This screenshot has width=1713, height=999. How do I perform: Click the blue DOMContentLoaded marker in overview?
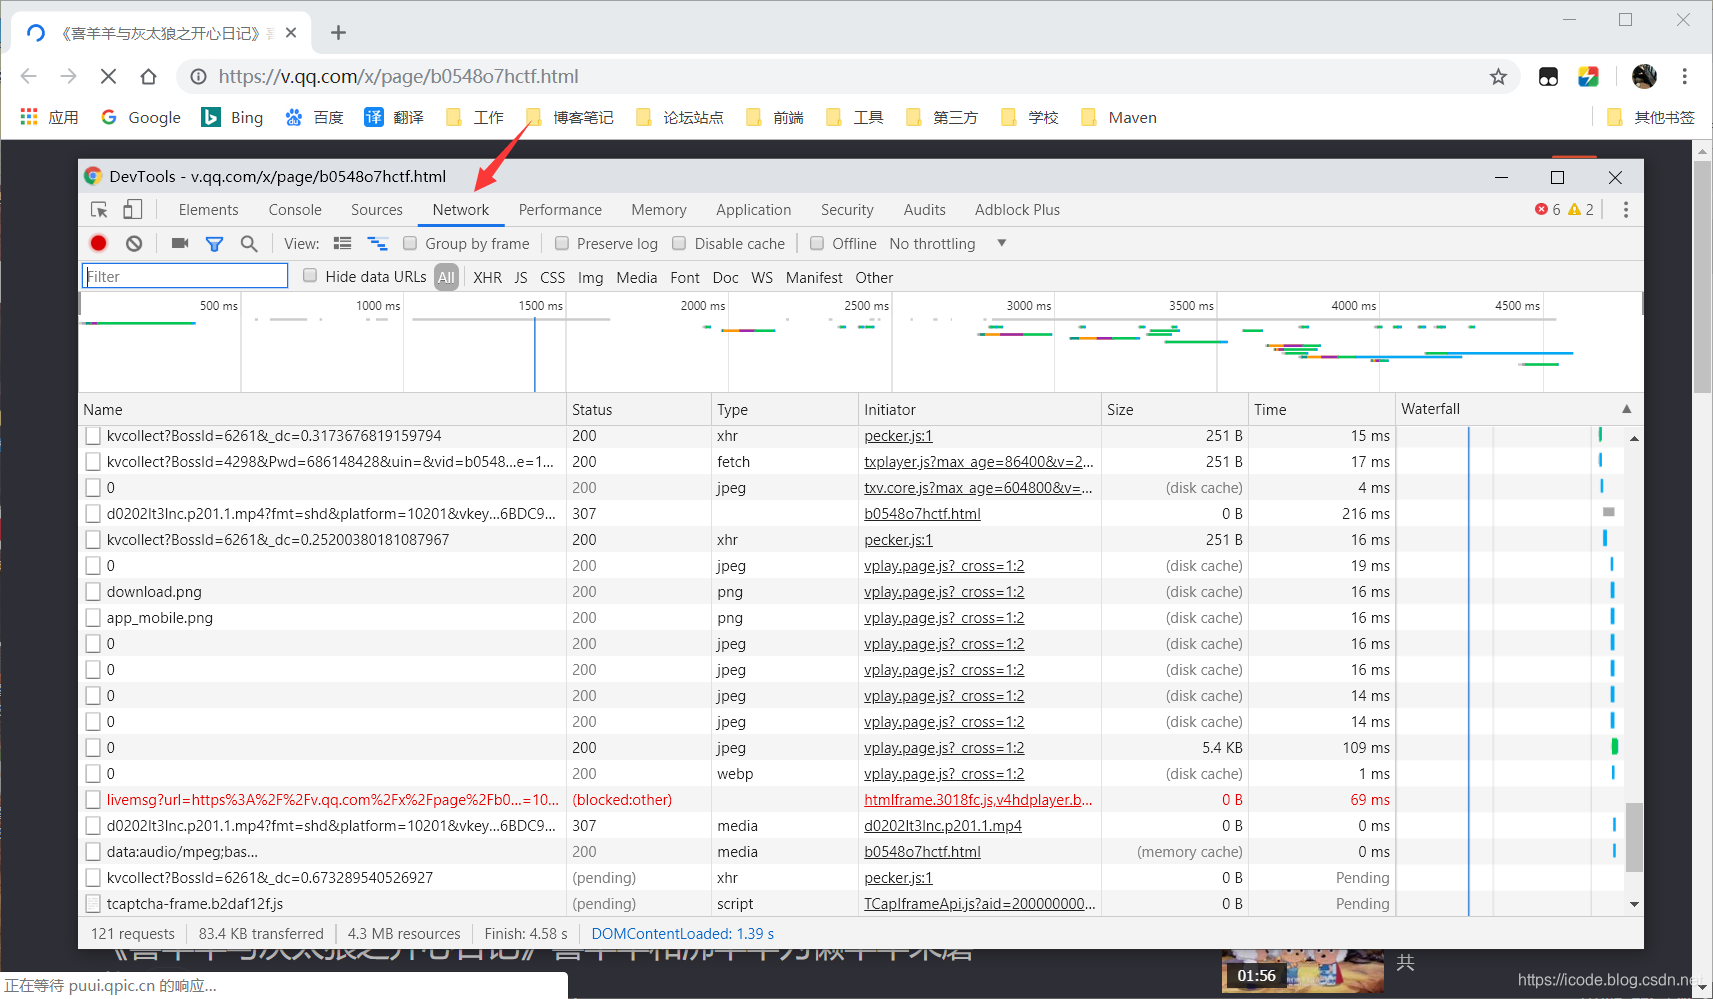tap(535, 354)
